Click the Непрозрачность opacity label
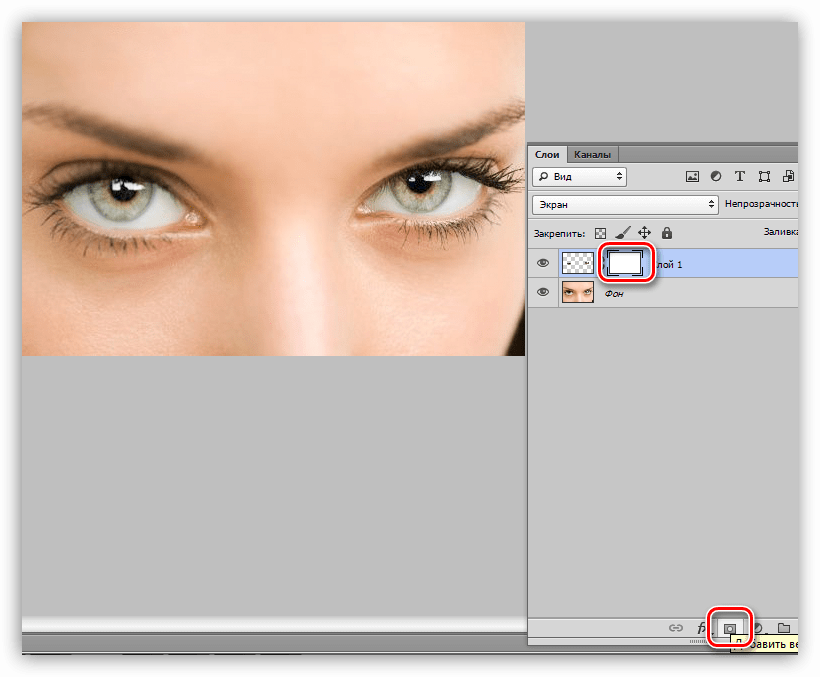This screenshot has height=677, width=820. pos(761,204)
